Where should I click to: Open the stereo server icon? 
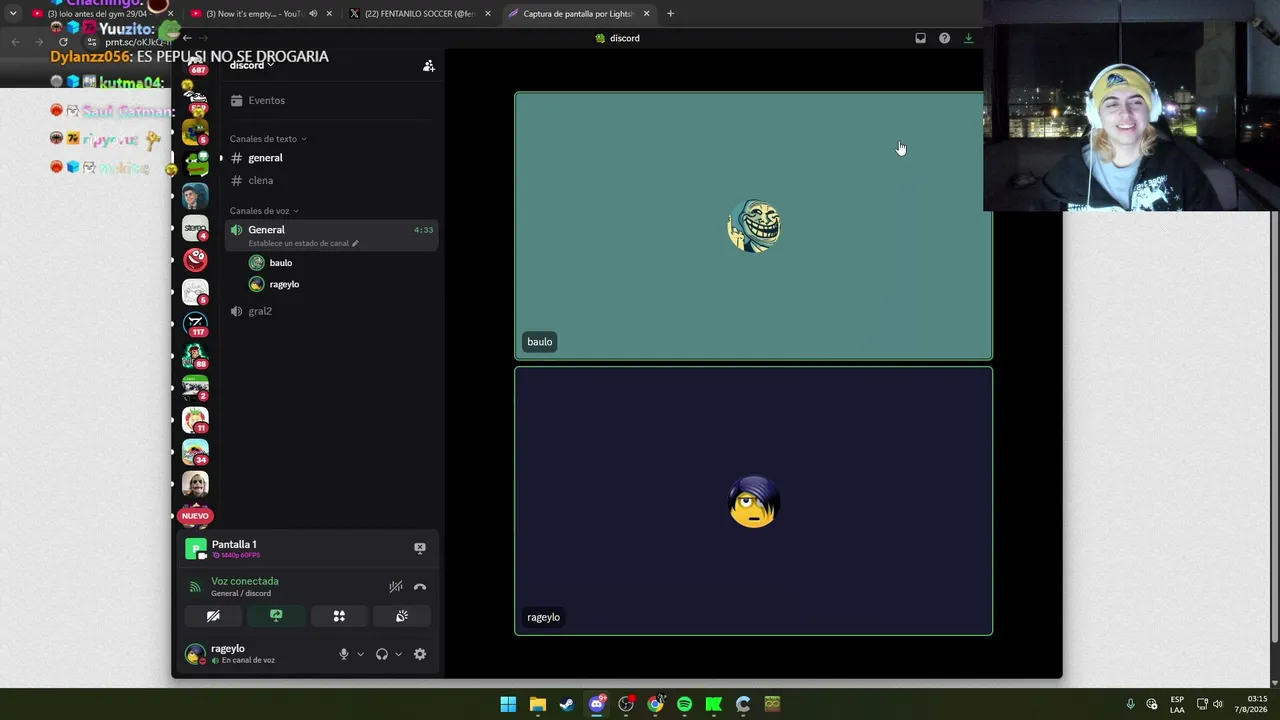(x=195, y=228)
